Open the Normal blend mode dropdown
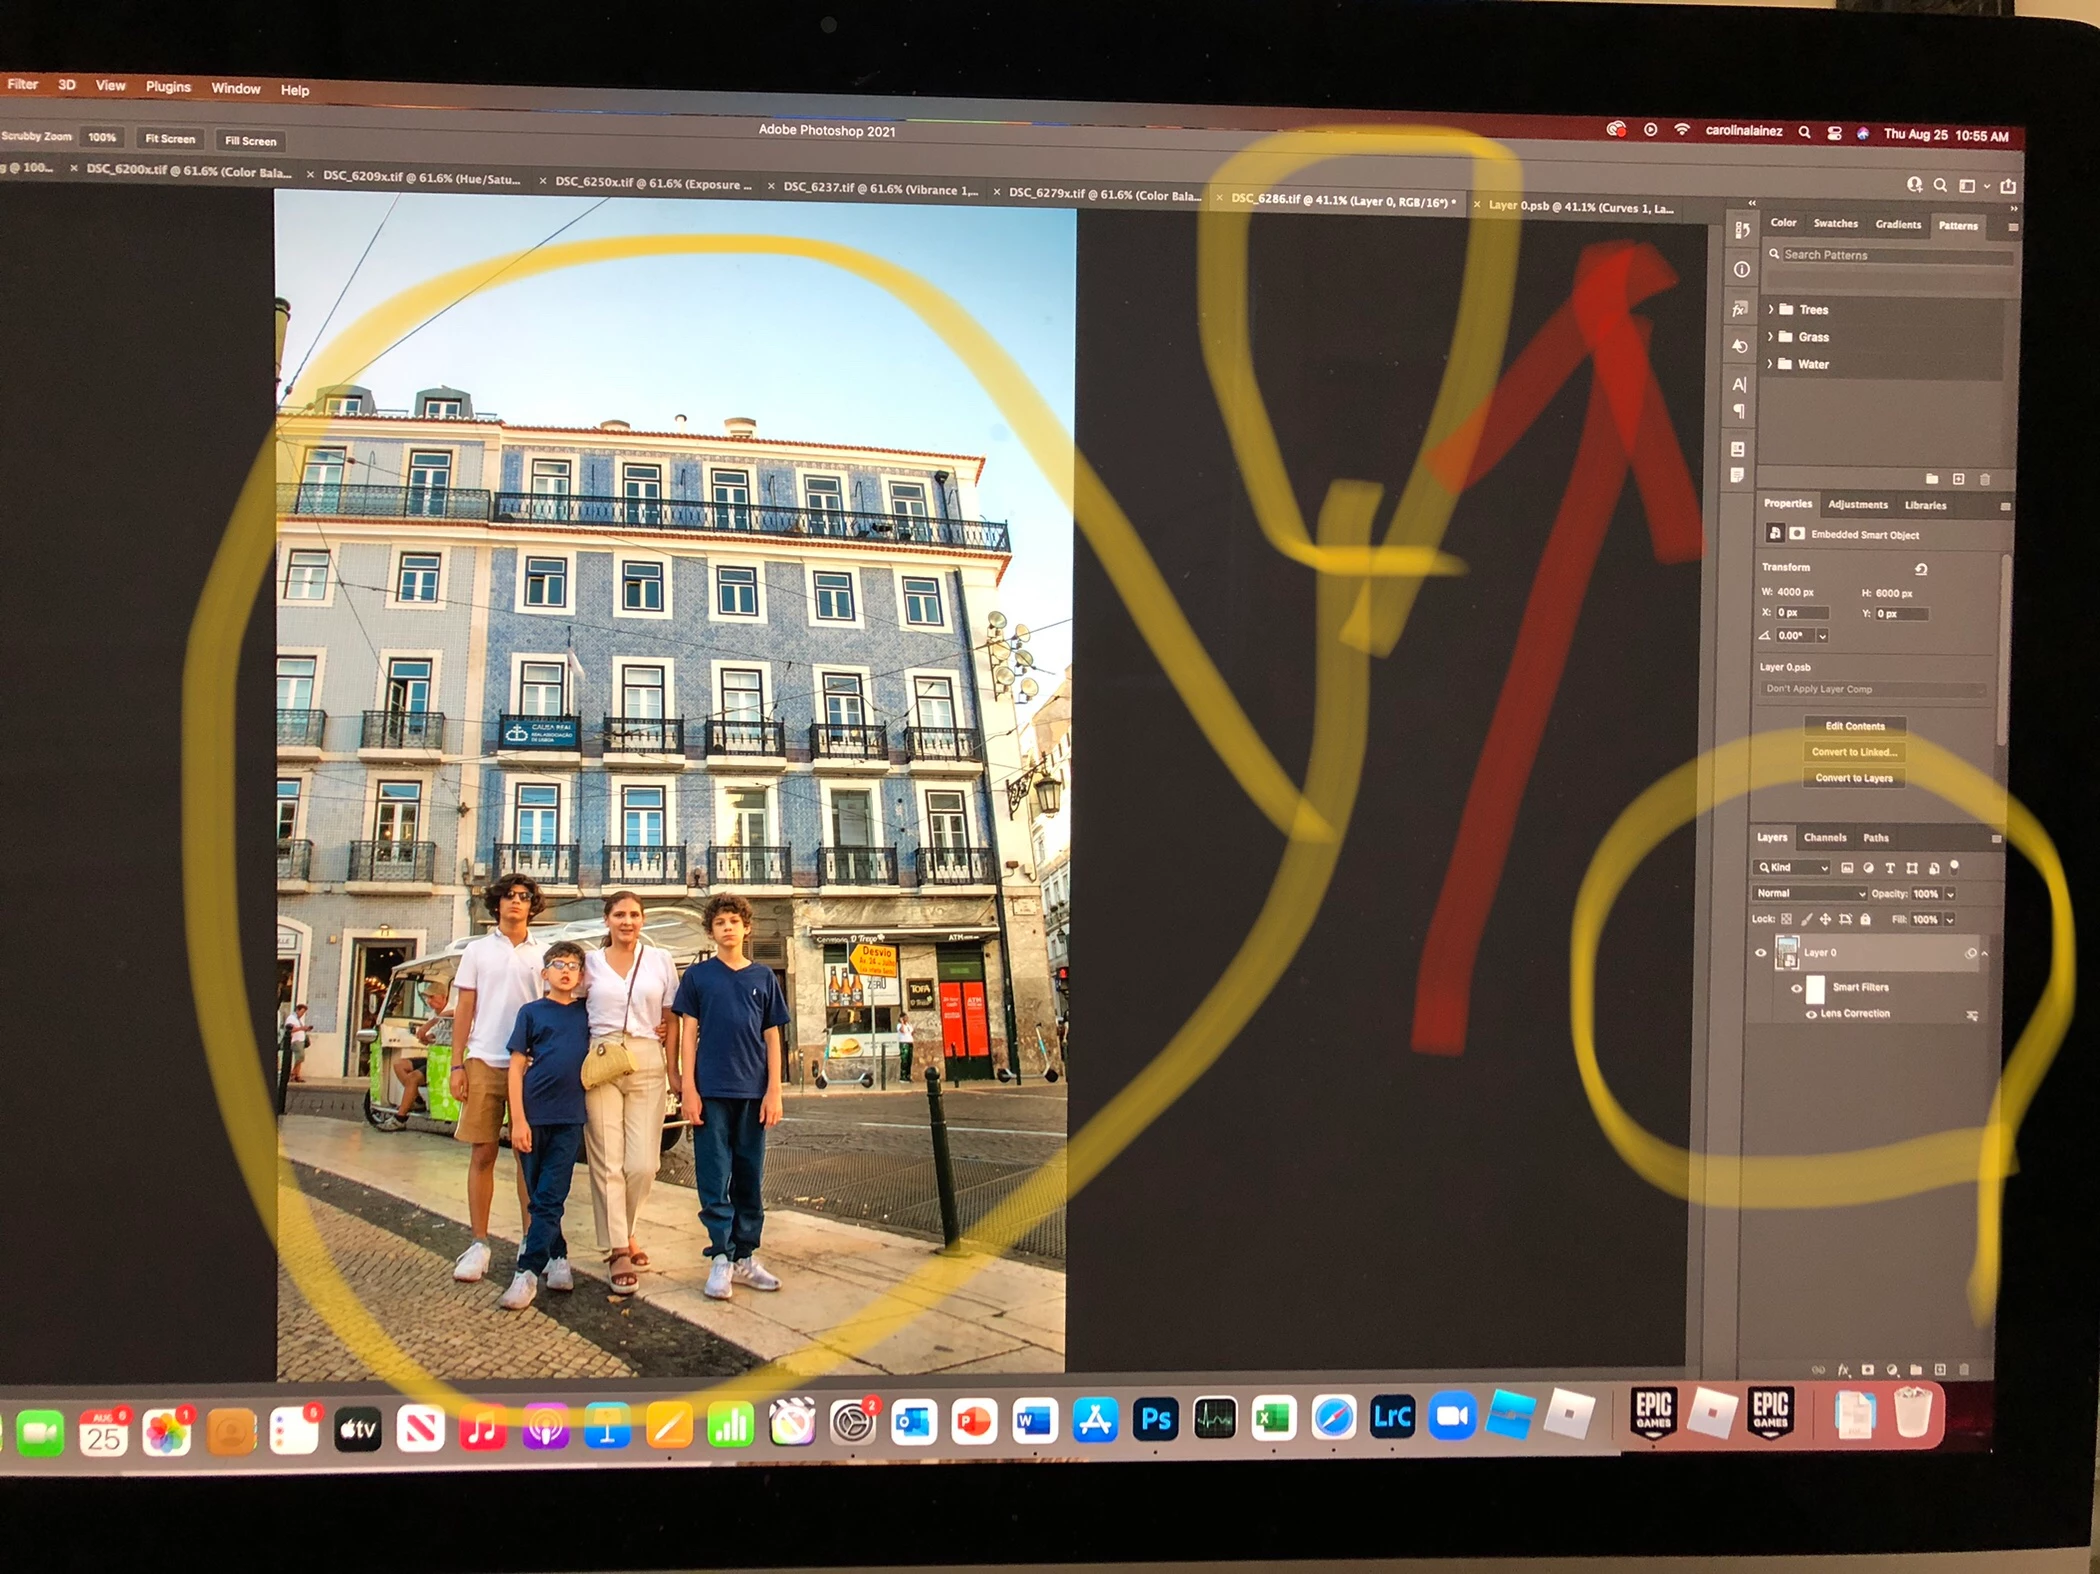Viewport: 2100px width, 1574px height. click(x=1809, y=893)
